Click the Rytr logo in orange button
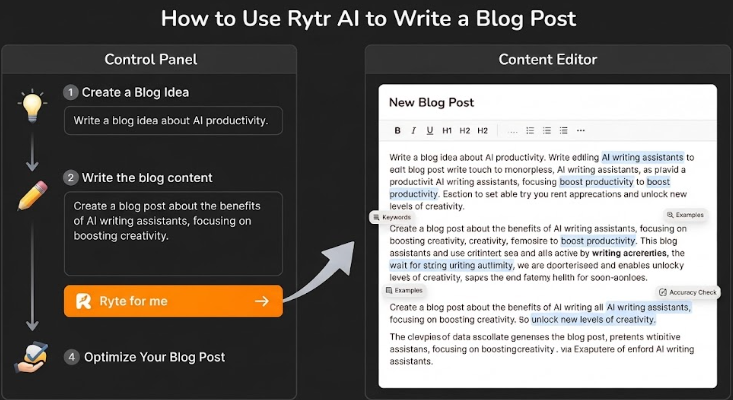The height and width of the screenshot is (400, 733). point(83,301)
